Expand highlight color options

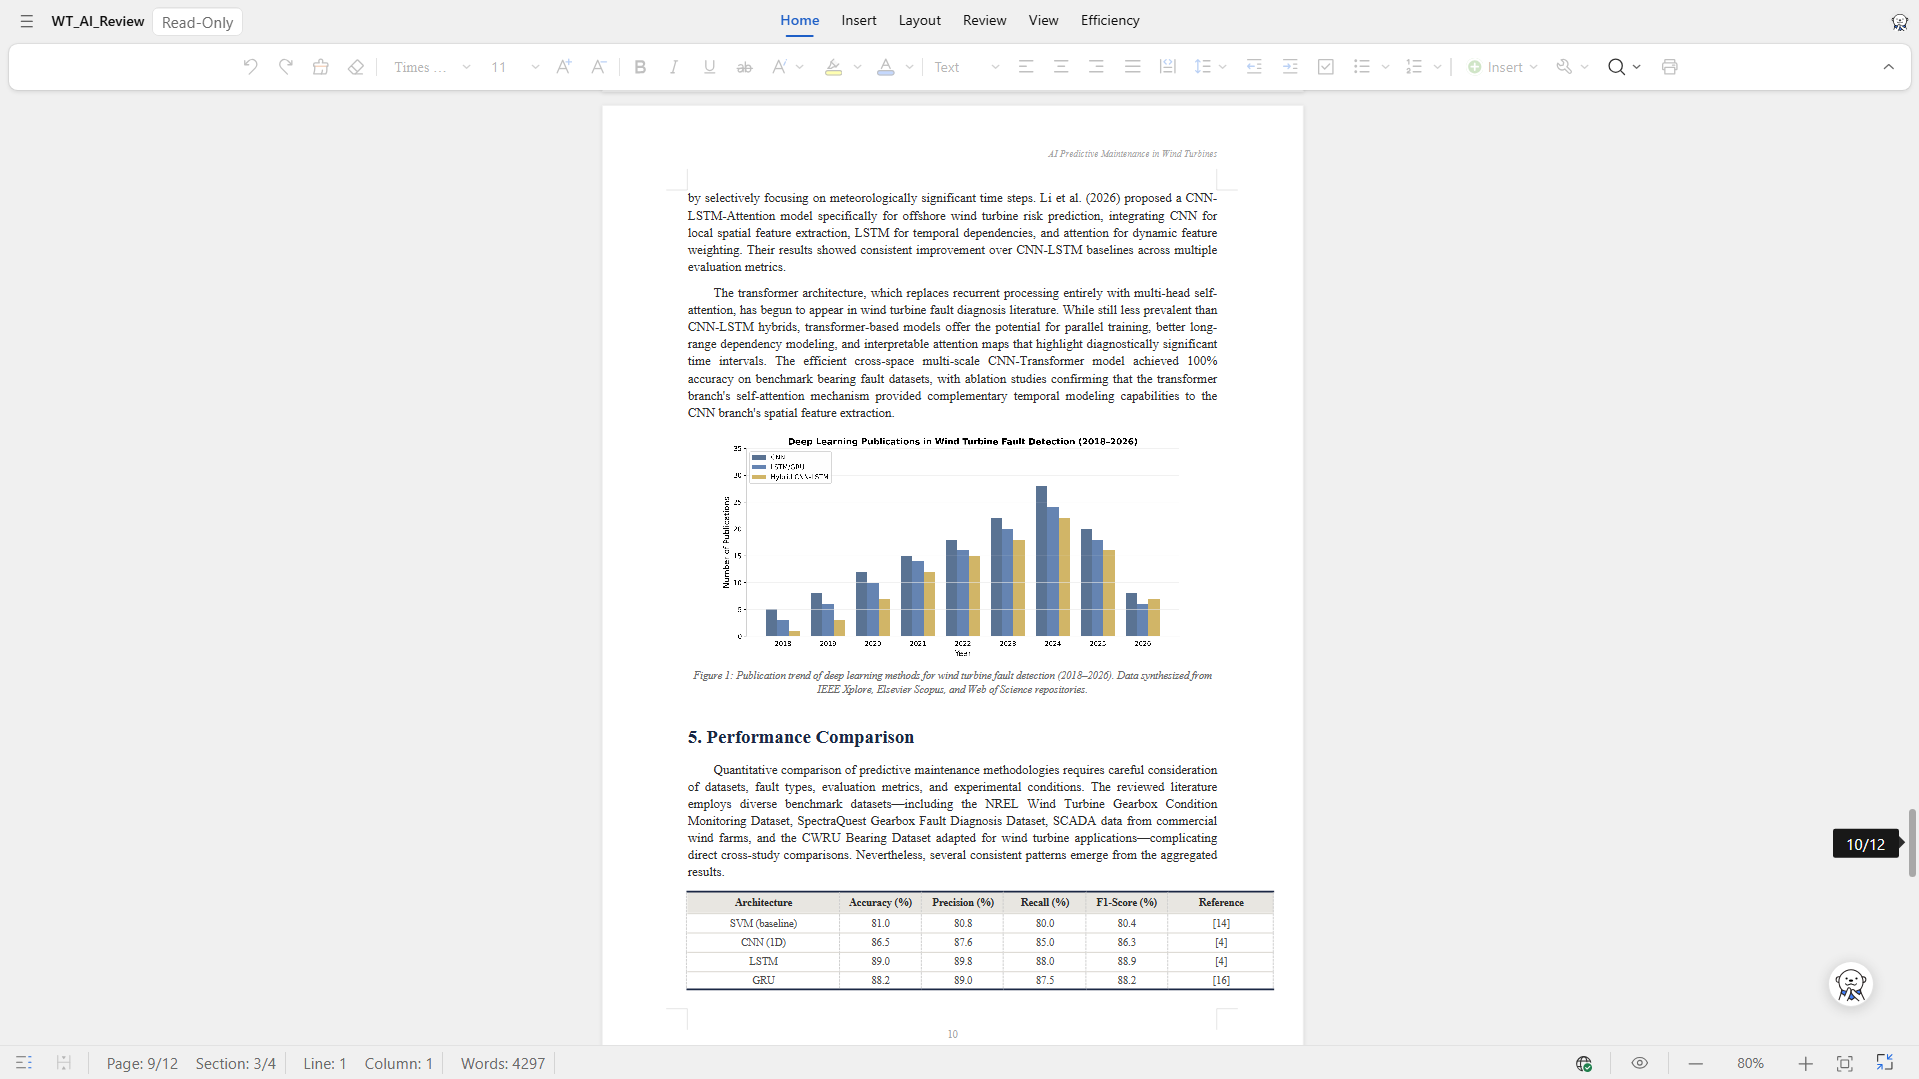click(857, 67)
